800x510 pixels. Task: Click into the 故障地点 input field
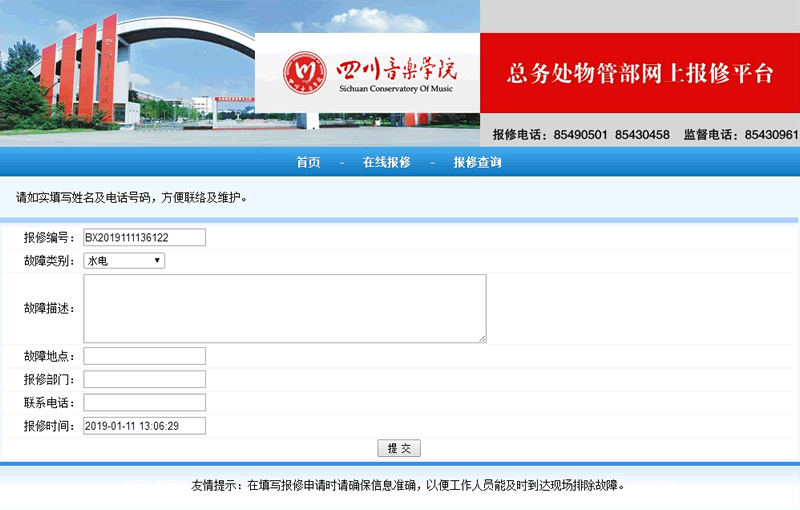pos(144,356)
